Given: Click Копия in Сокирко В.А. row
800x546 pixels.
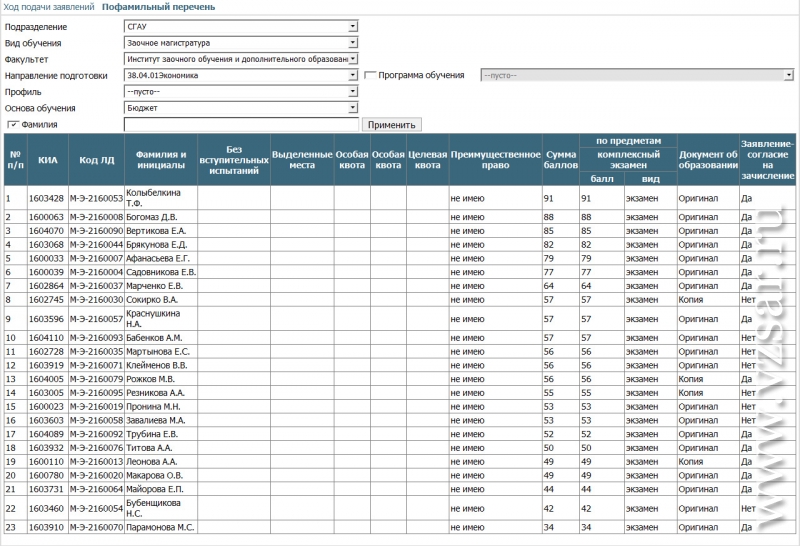Looking at the screenshot, I should pyautogui.click(x=691, y=300).
